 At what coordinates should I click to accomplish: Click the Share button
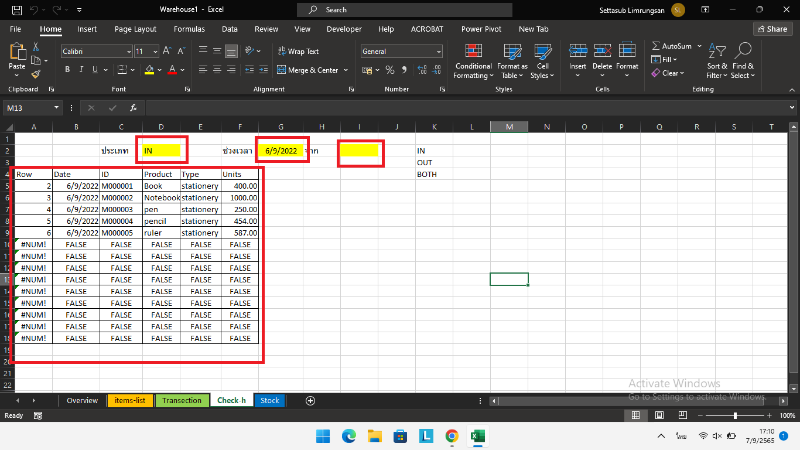(x=771, y=29)
